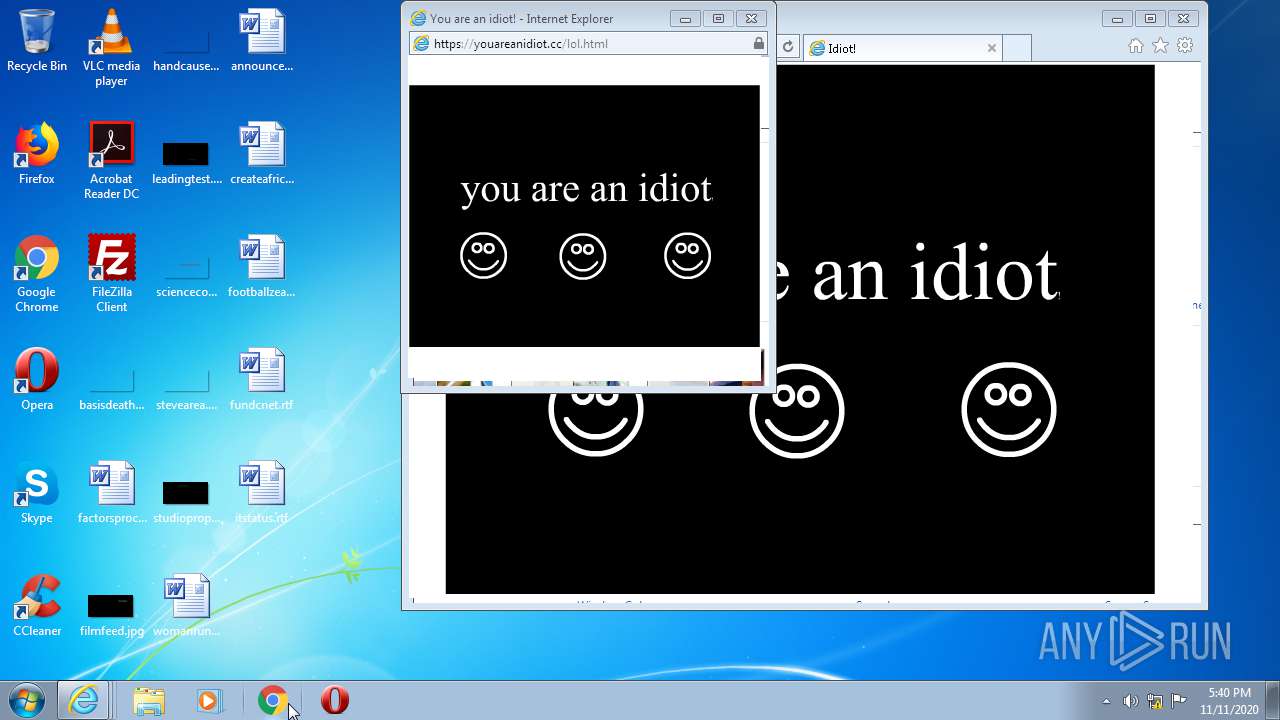Click the Windows Start button

click(x=27, y=700)
